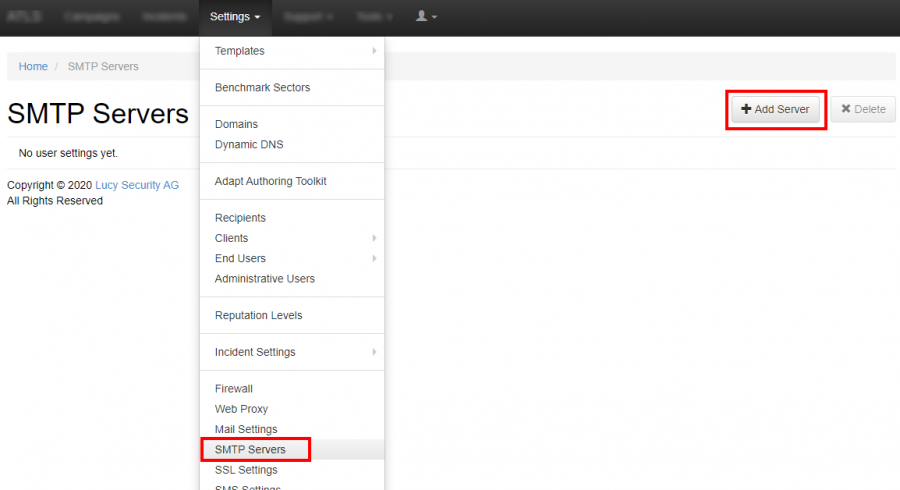
Task: Select SMTP Servers from Settings menu
Action: tap(250, 450)
